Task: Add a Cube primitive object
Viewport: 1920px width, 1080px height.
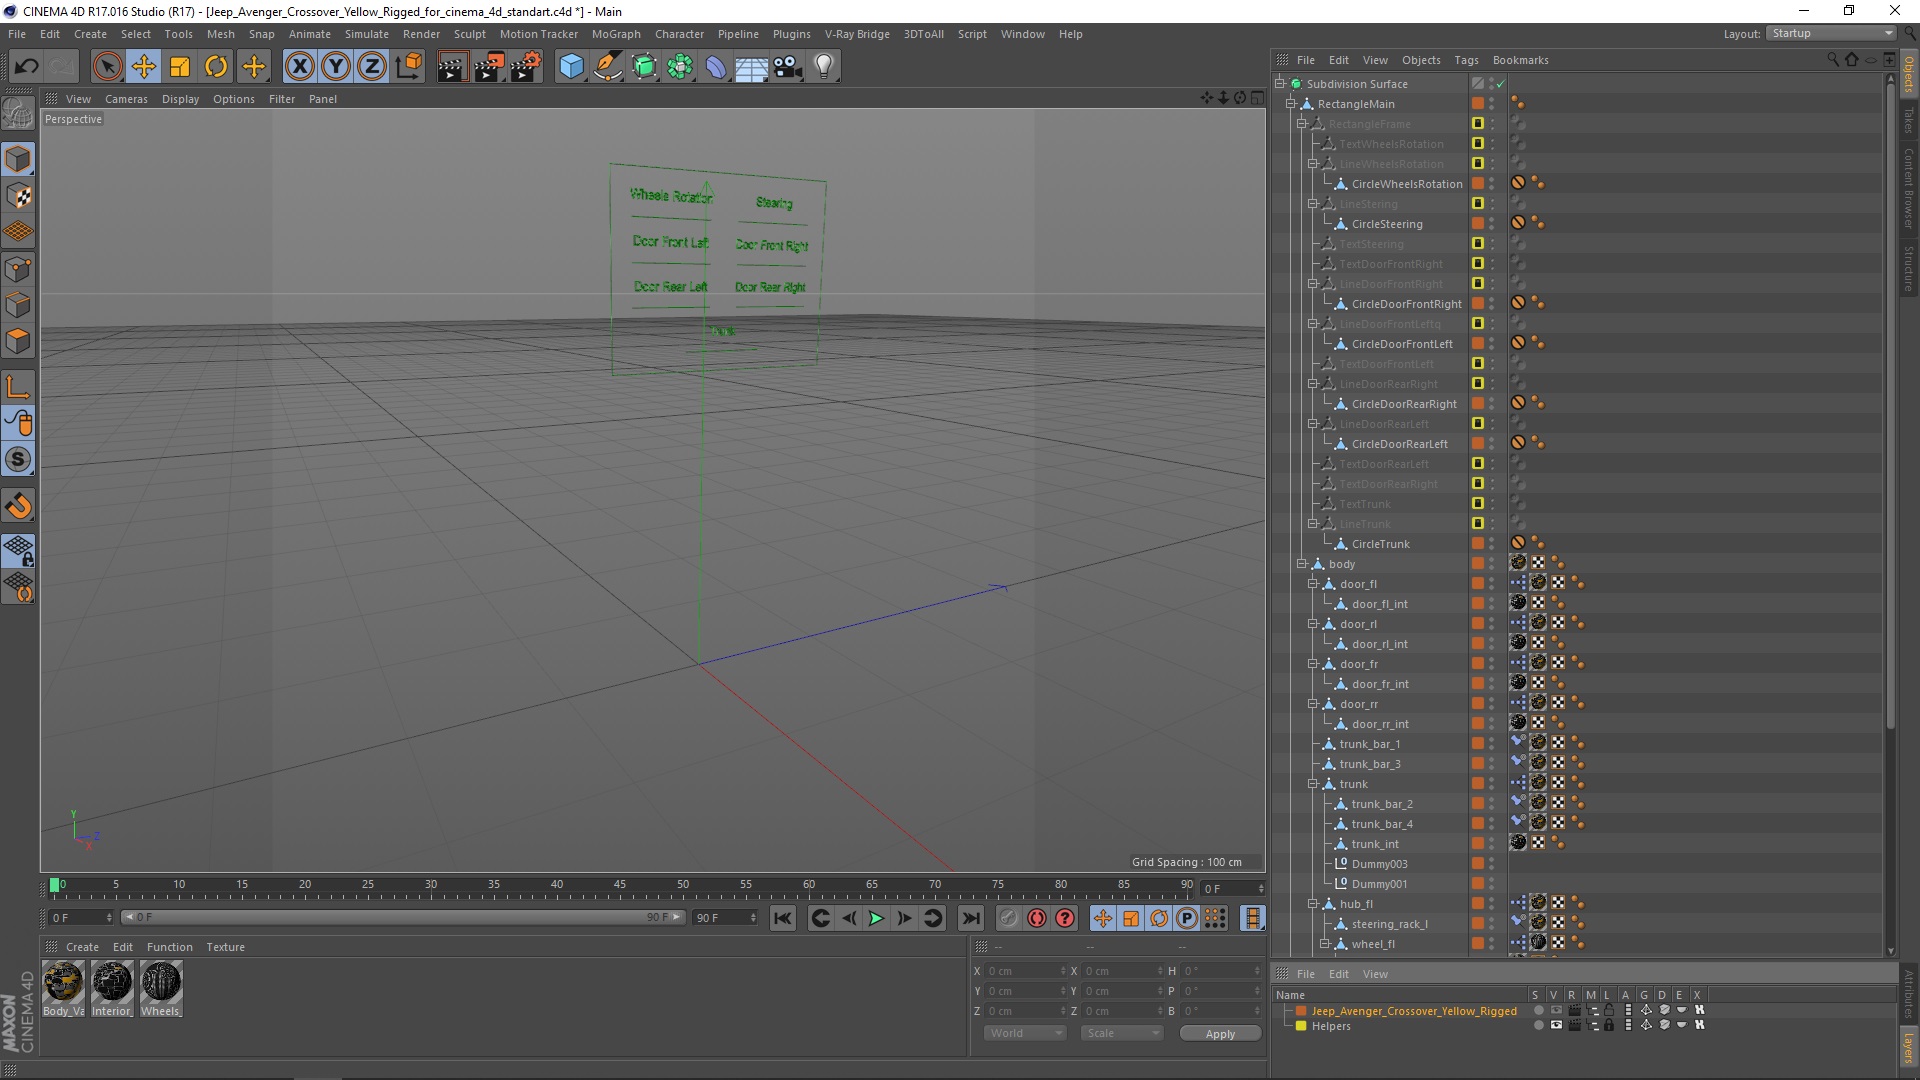Action: point(571,67)
